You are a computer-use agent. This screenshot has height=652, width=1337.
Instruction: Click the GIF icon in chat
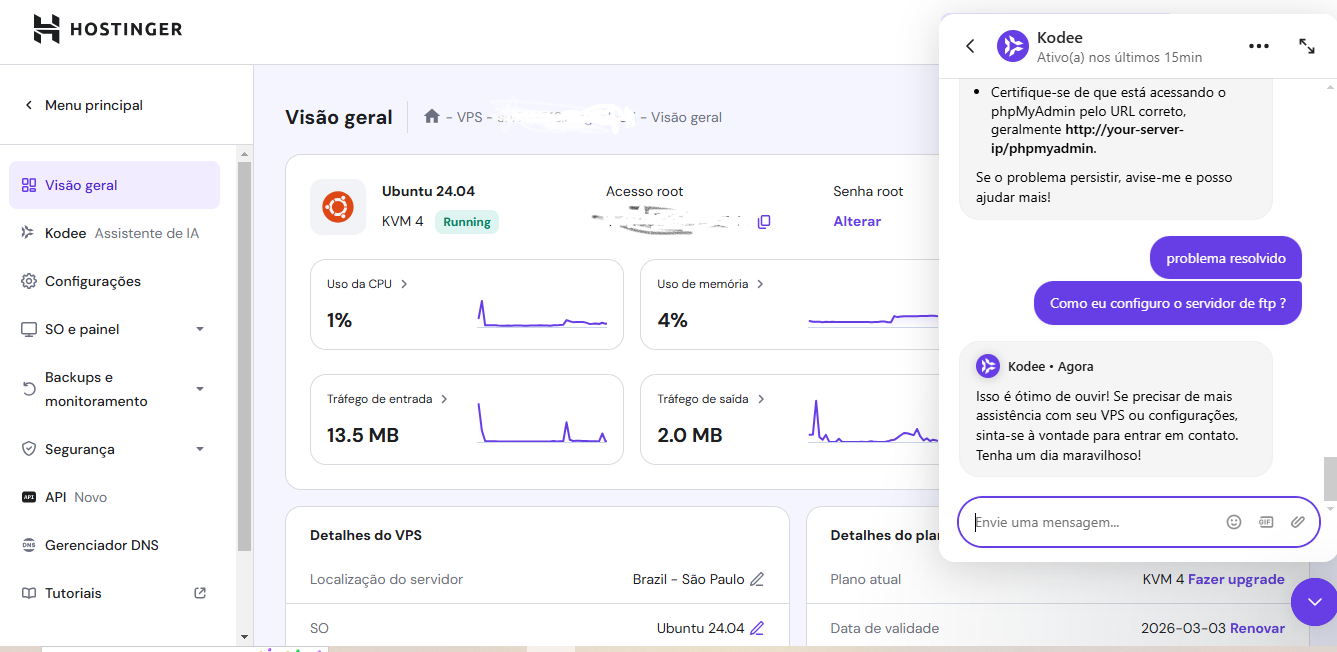(1266, 522)
